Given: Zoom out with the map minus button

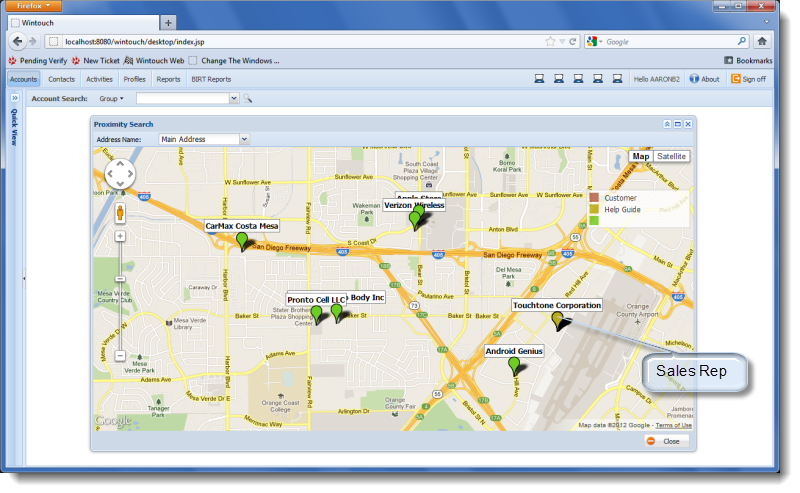Looking at the screenshot, I should [120, 356].
